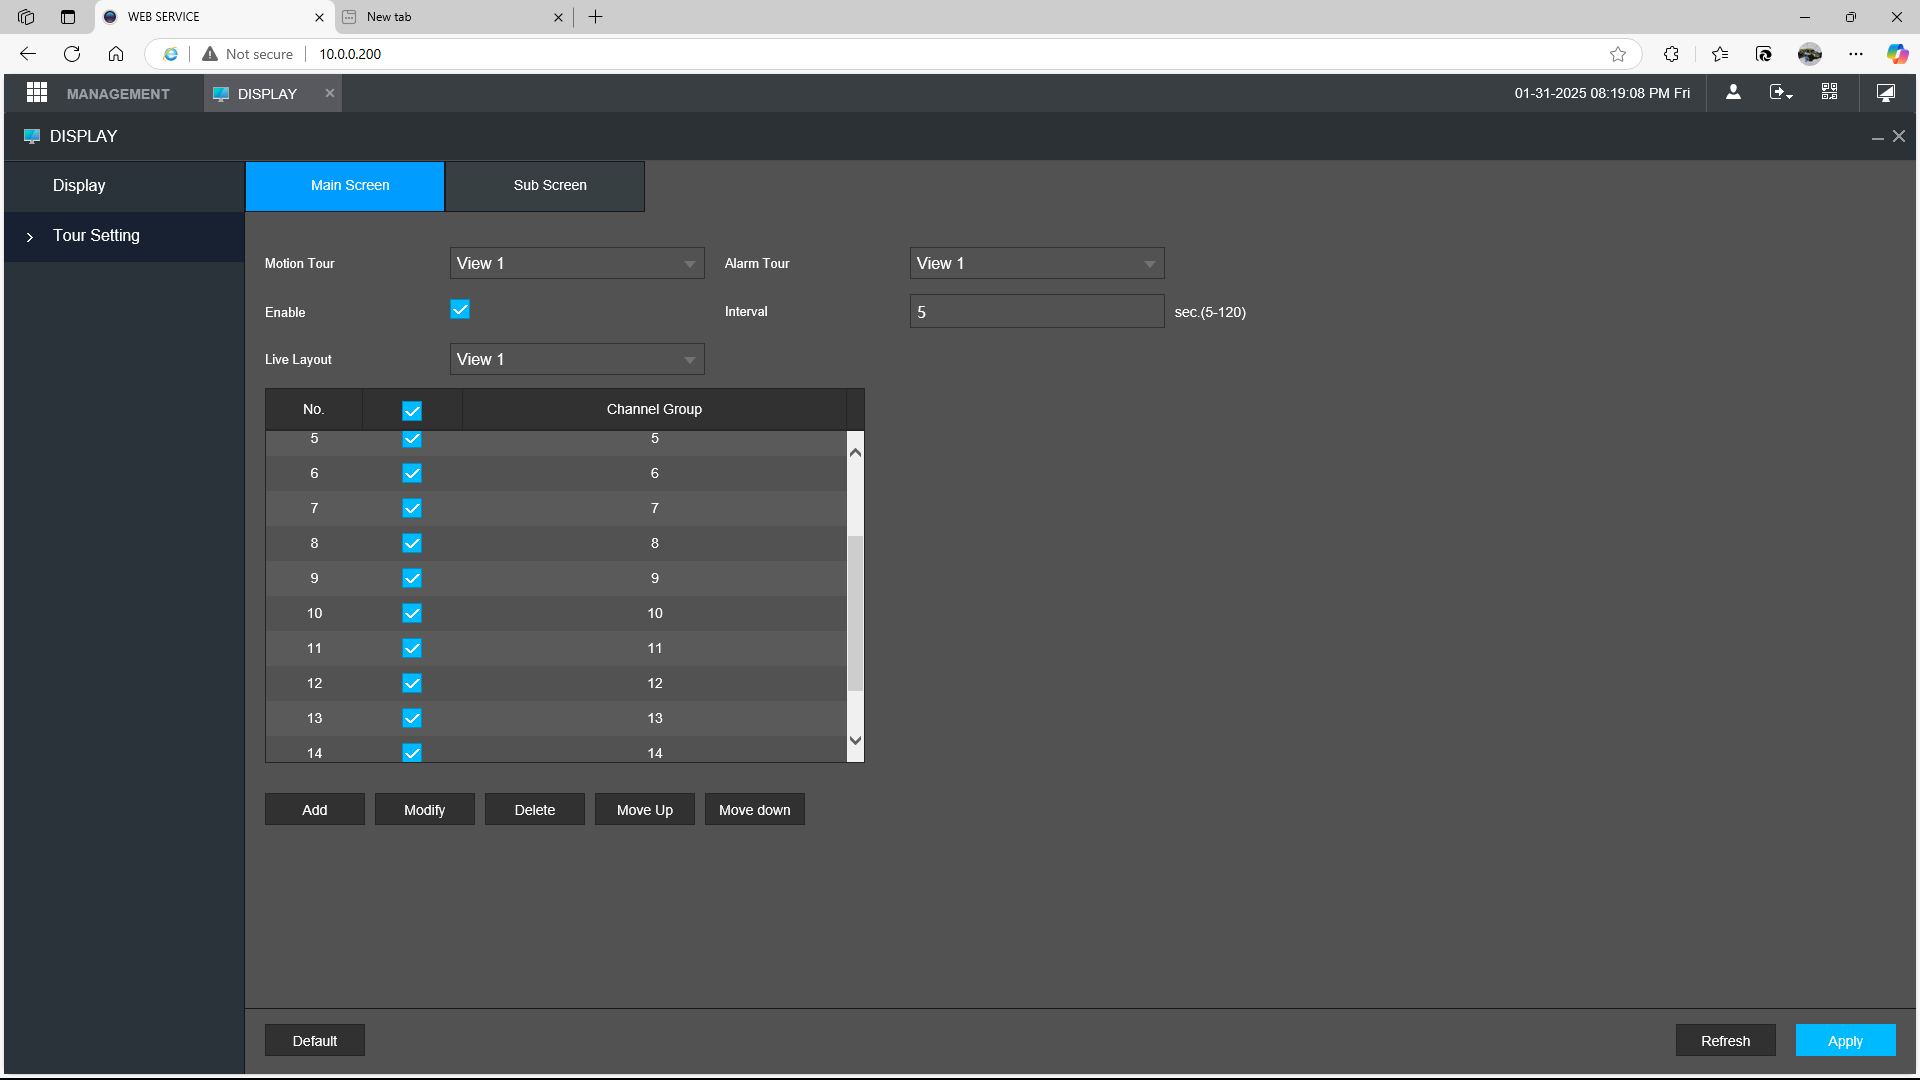Switch to Sub Screen tab
Image resolution: width=1920 pixels, height=1080 pixels.
[x=545, y=186]
